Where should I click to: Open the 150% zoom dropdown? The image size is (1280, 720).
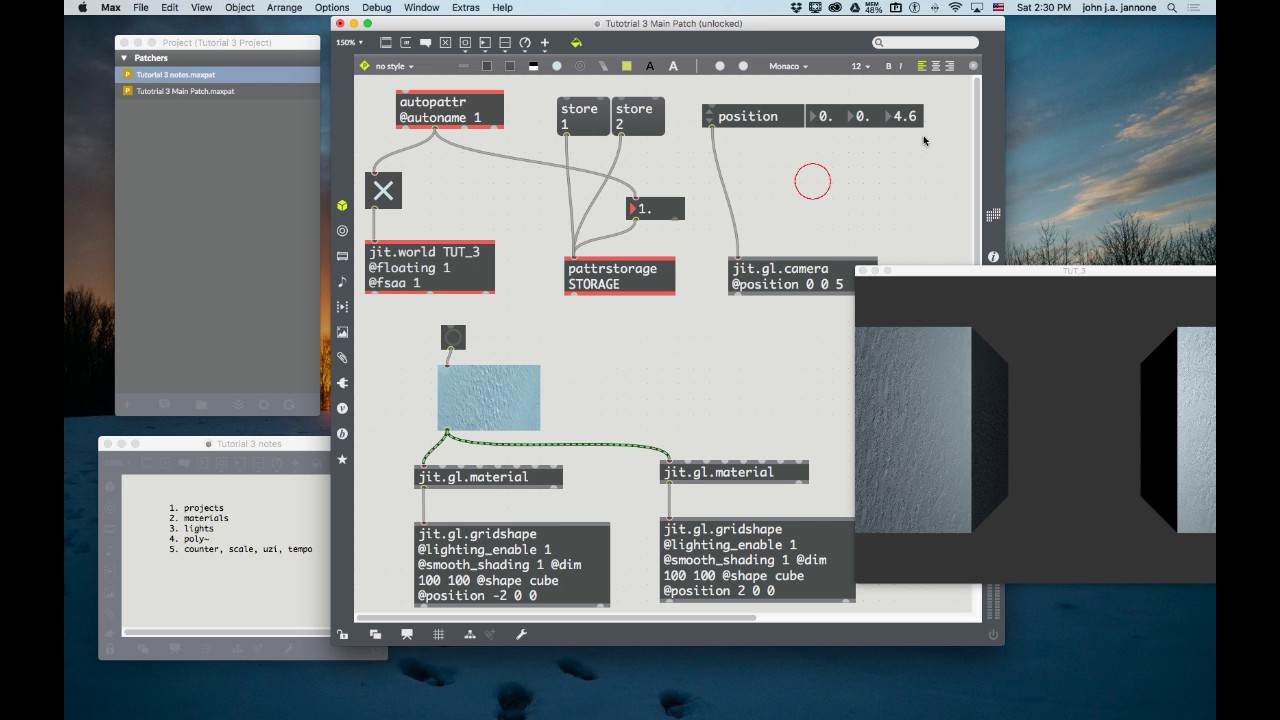[x=349, y=43]
